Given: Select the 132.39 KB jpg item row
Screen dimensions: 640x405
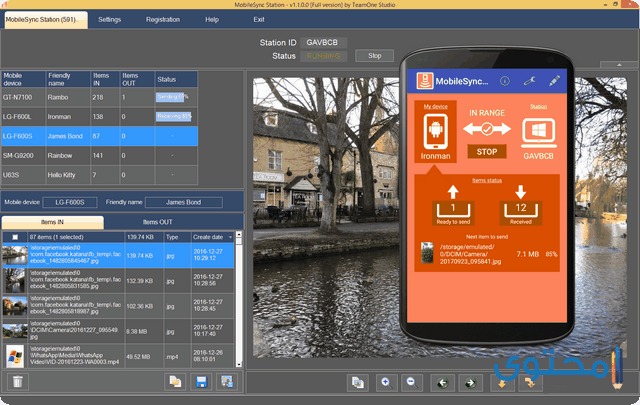Looking at the screenshot, I should (x=118, y=280).
